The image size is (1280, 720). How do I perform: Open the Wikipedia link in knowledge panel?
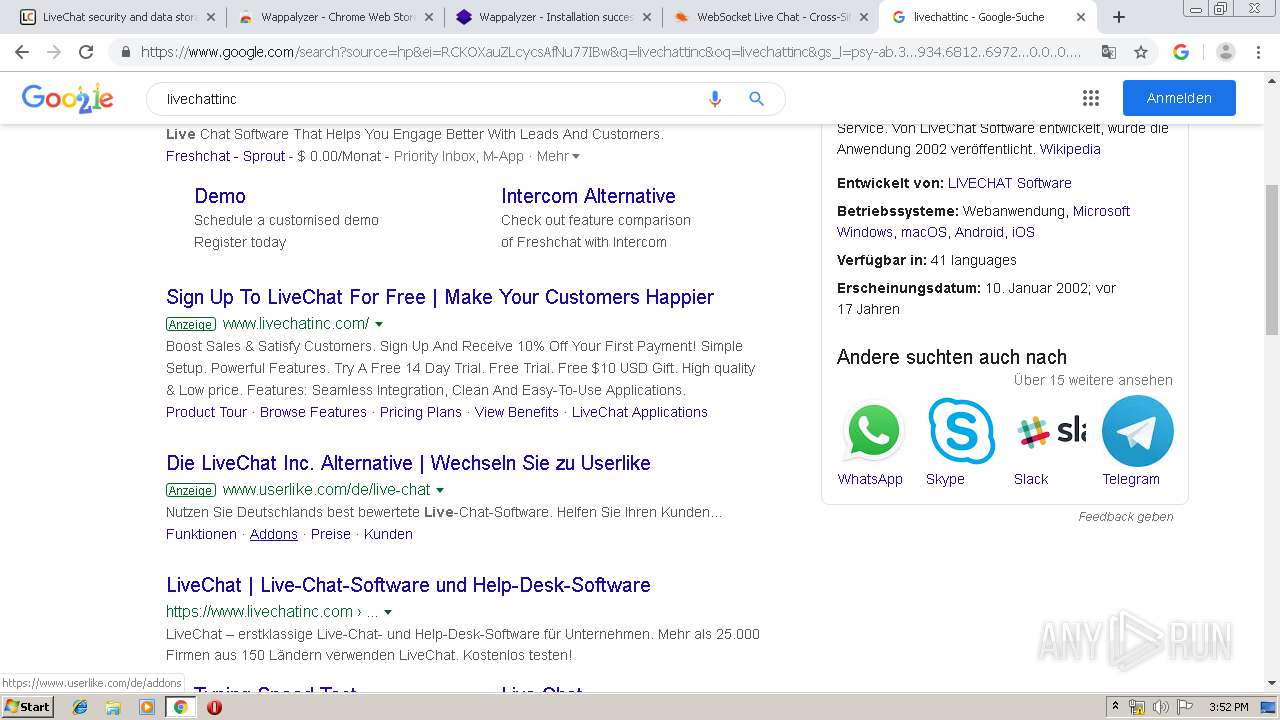[x=1070, y=149]
